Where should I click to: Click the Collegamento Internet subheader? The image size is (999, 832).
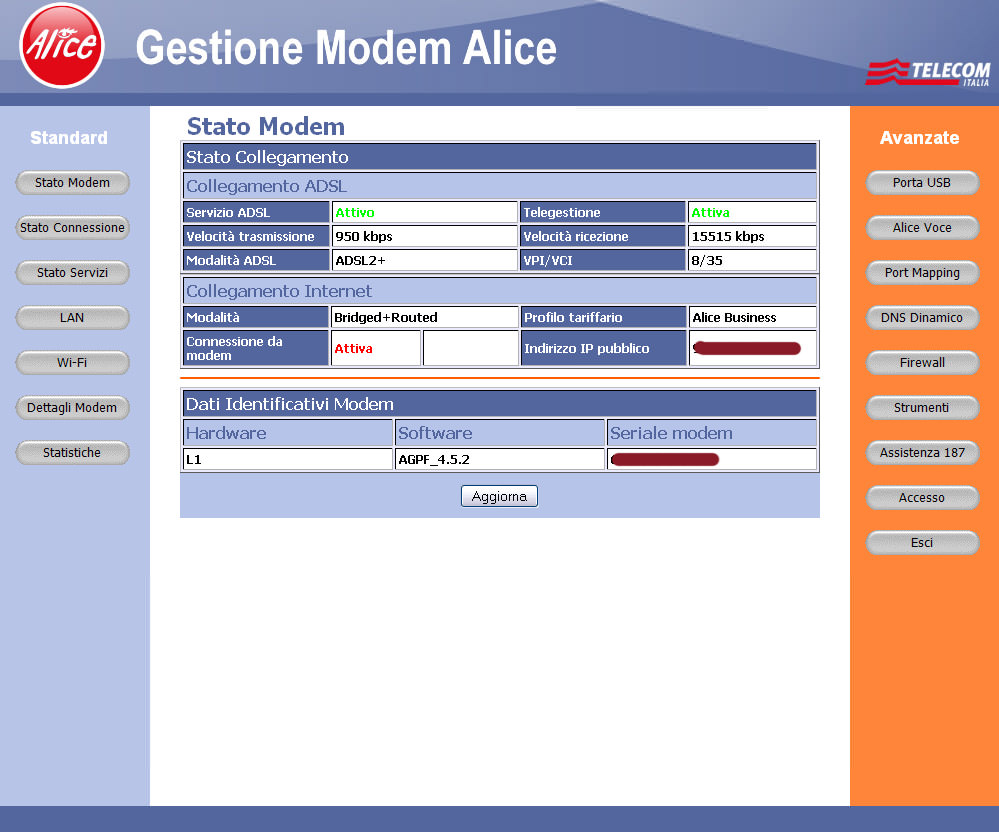[500, 291]
